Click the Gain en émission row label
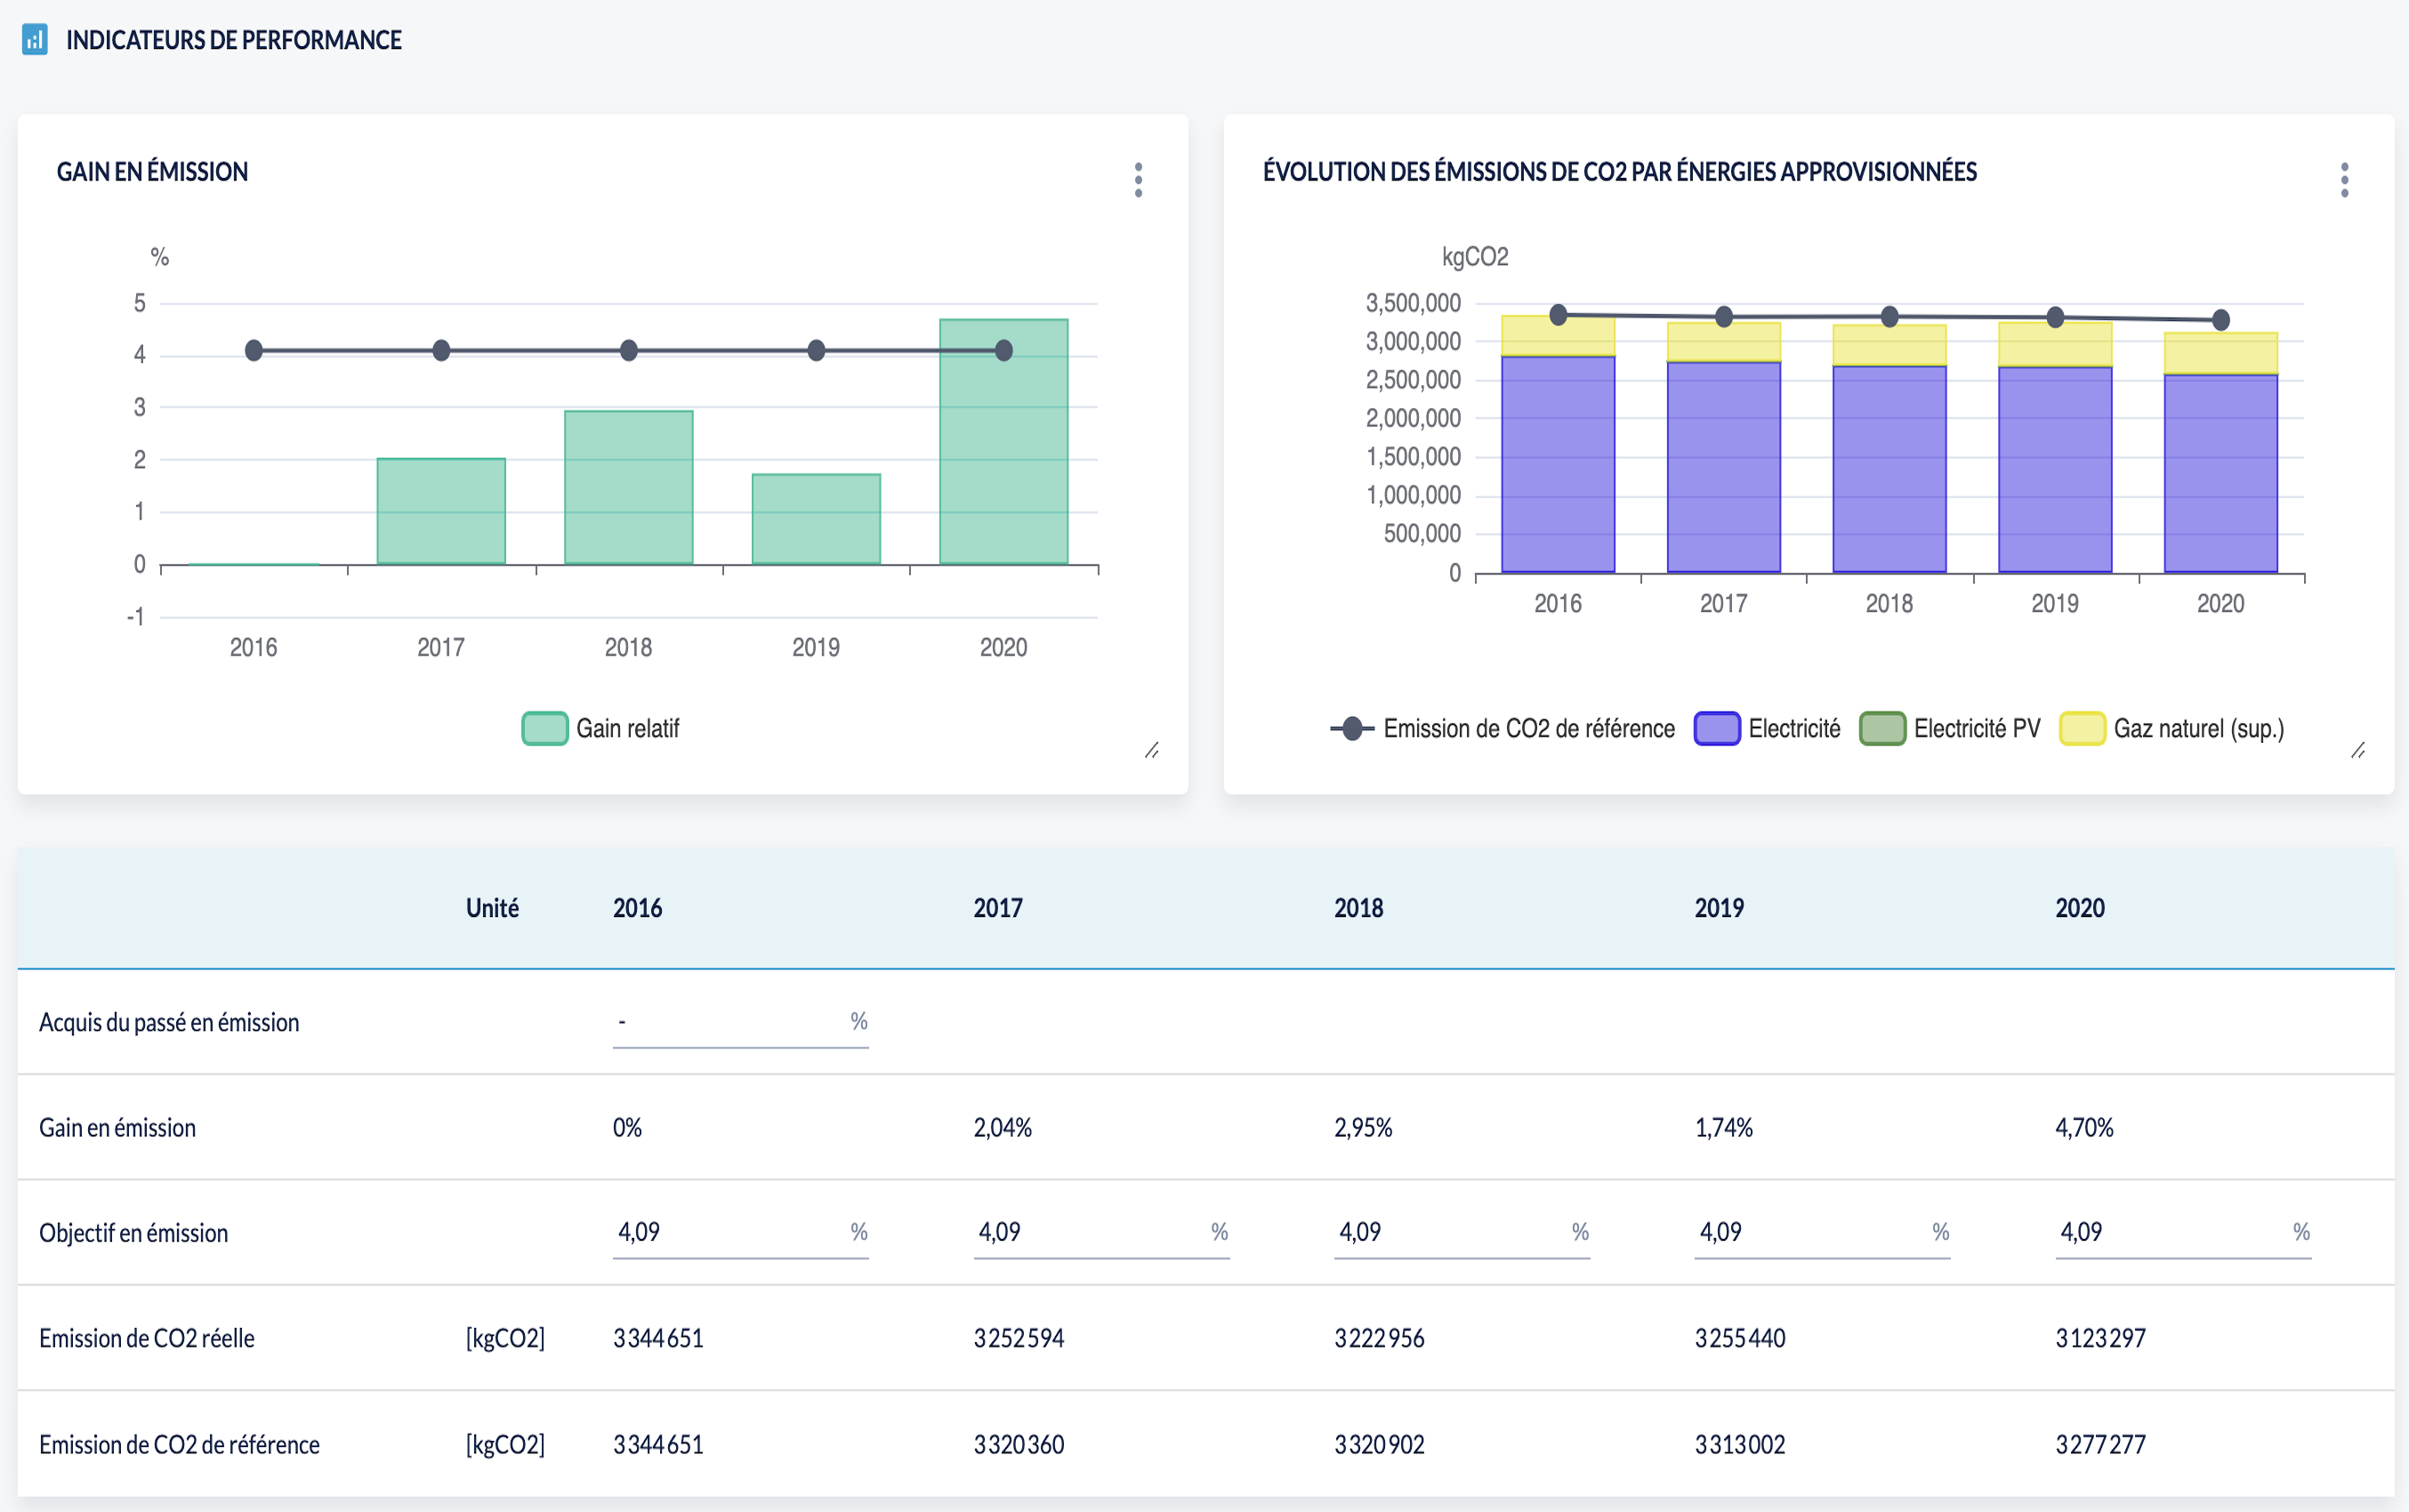Screen dimensions: 2409x1512 [x=117, y=1128]
